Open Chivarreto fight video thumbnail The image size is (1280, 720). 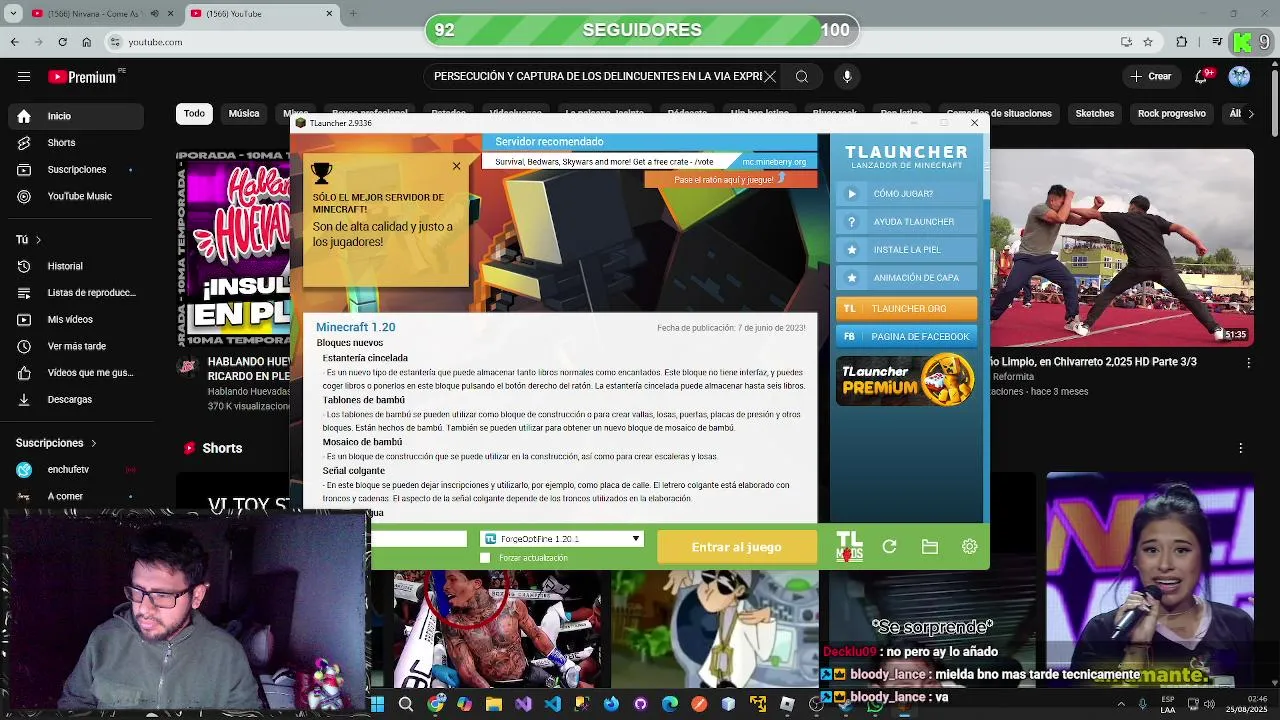click(1122, 248)
